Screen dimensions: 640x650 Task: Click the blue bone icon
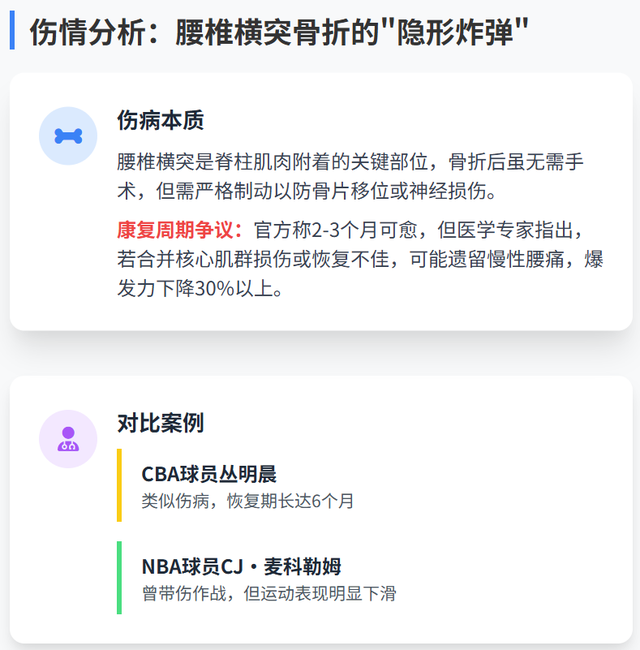tap(68, 136)
